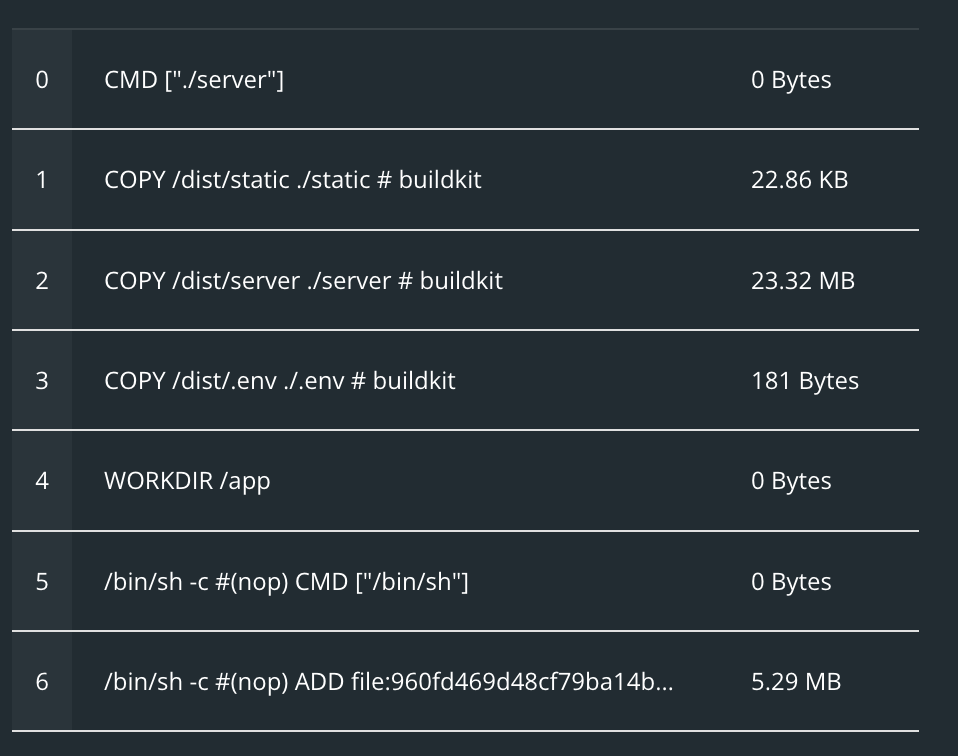Select layer row number 3

tap(42, 381)
